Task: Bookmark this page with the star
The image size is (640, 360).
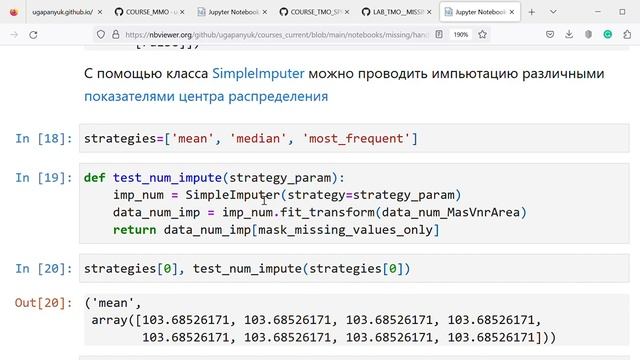Action: [x=482, y=35]
